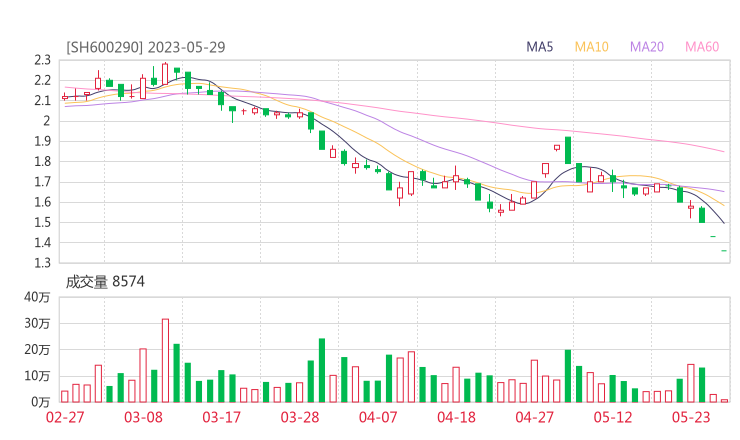Viewport: 740px width, 440px height.
Task: Click the 40万 volume axis label
Action: [x=37, y=297]
